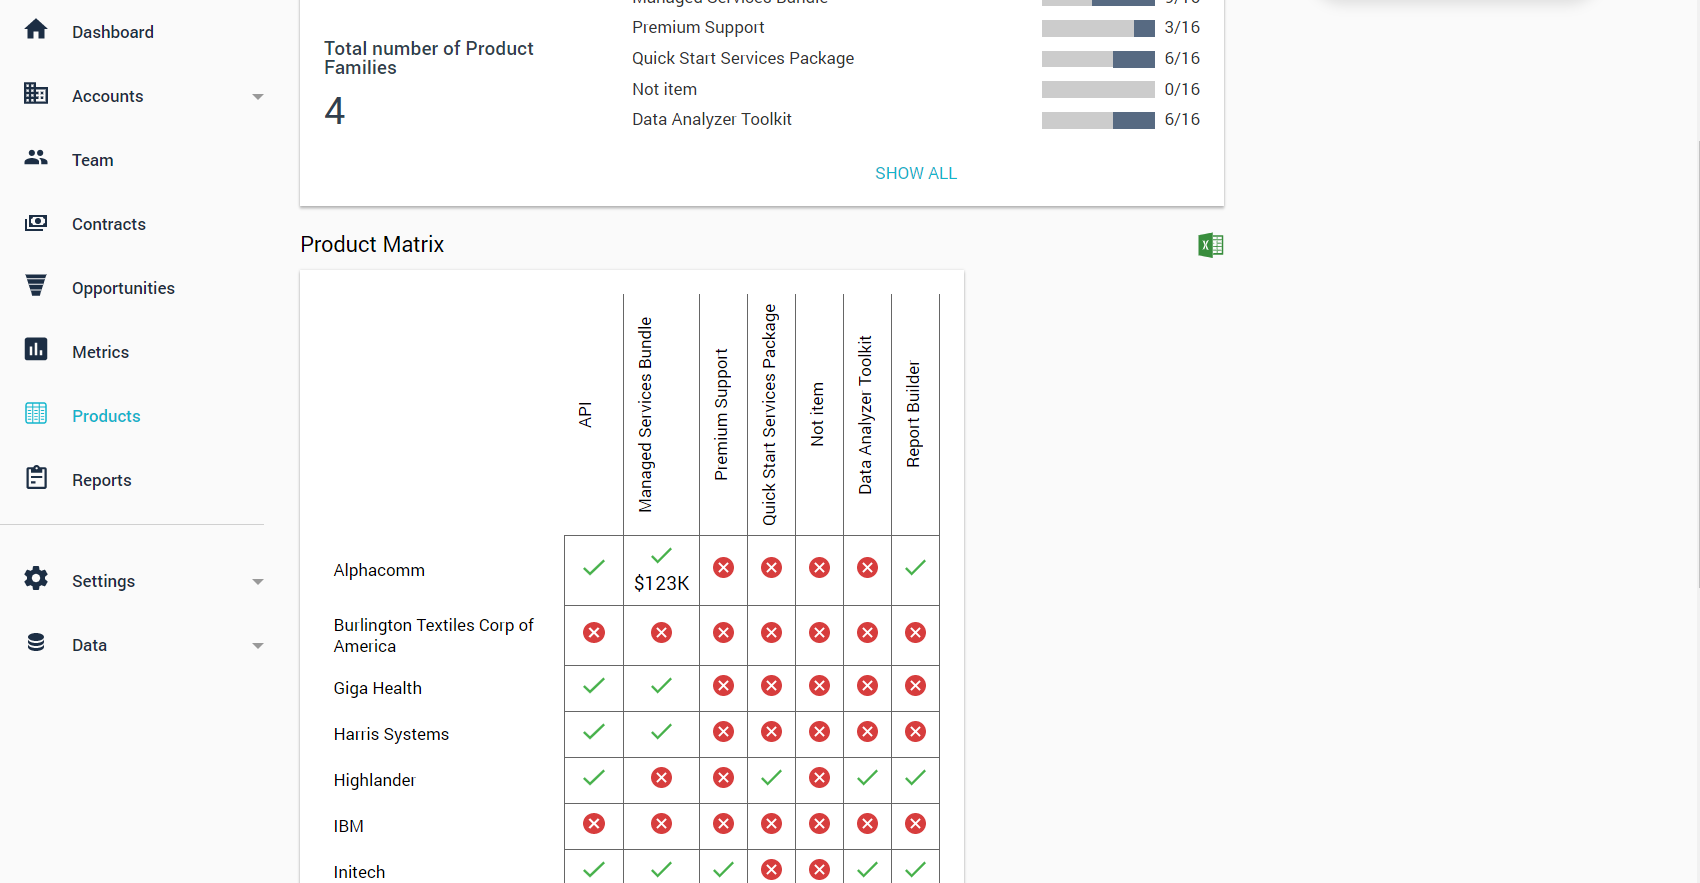Click Alphacomm $123K value
This screenshot has height=883, width=1700.
[662, 583]
